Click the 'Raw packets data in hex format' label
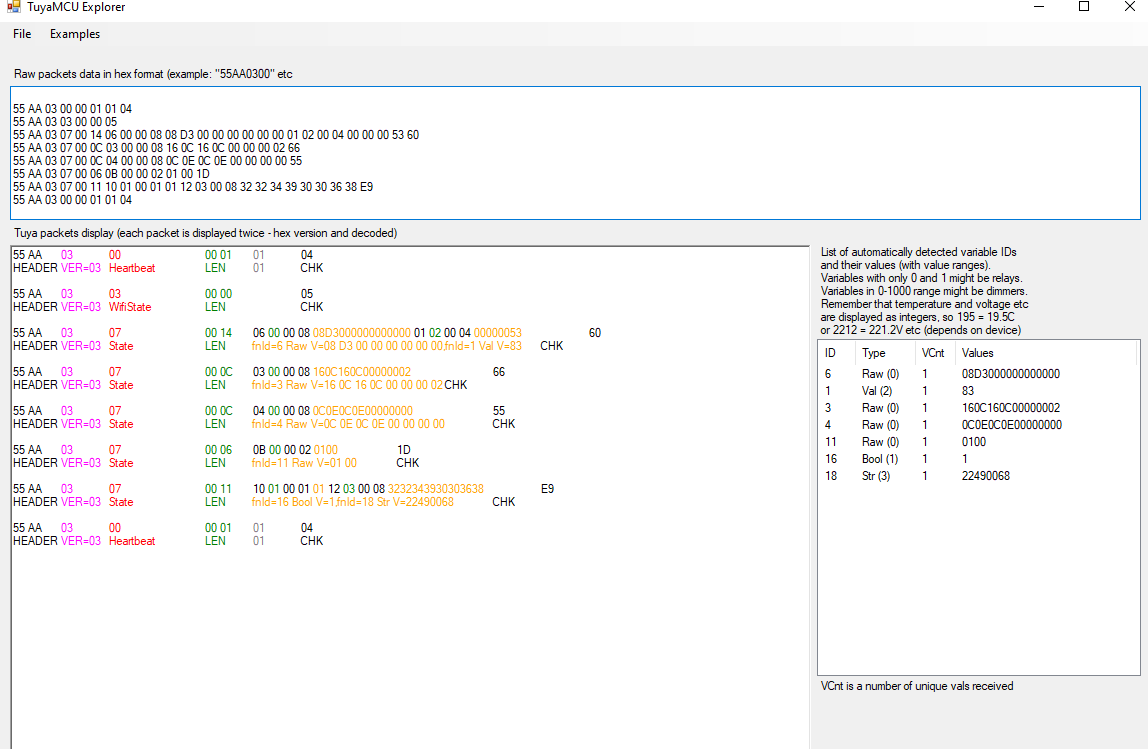 (153, 74)
